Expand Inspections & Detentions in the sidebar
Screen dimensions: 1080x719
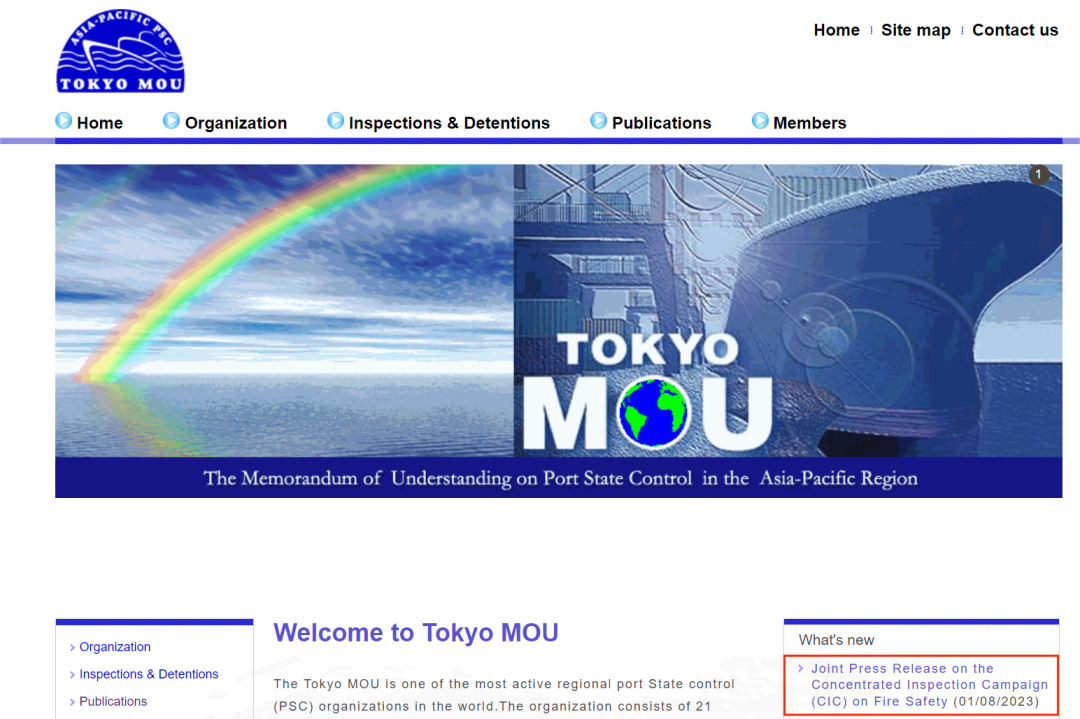pos(149,674)
